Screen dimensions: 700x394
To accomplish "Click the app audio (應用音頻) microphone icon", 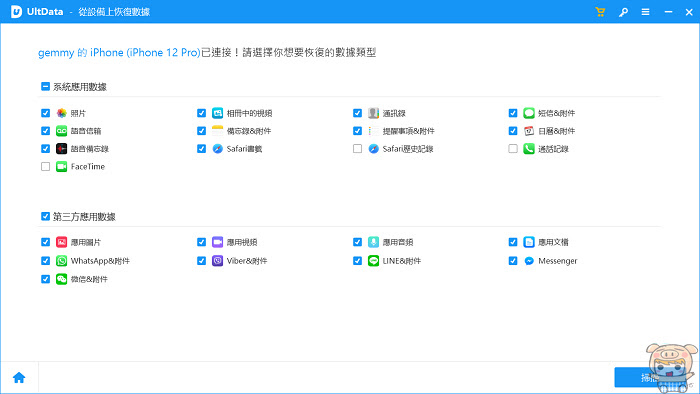I will [x=373, y=242].
